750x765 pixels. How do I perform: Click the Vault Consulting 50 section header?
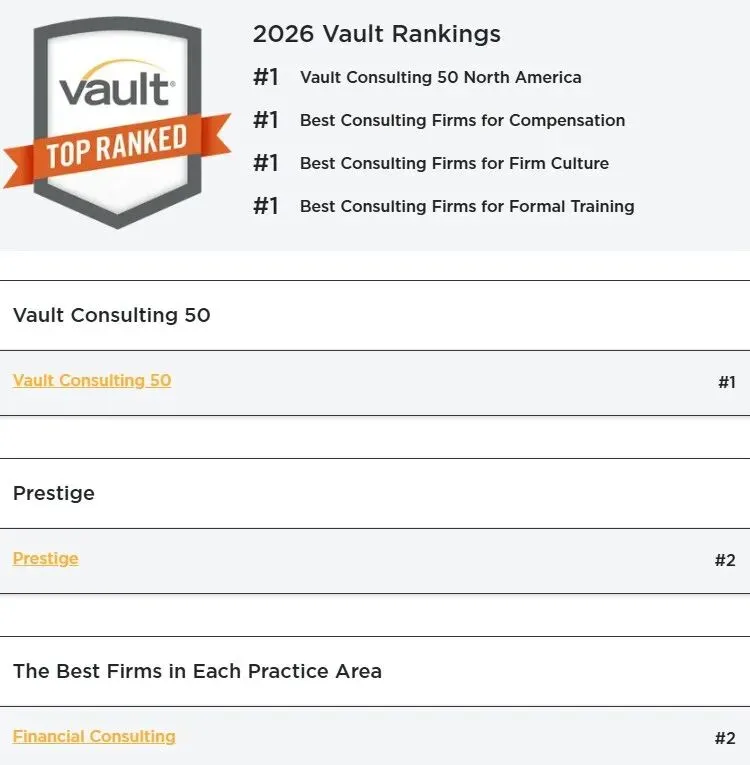(x=111, y=315)
